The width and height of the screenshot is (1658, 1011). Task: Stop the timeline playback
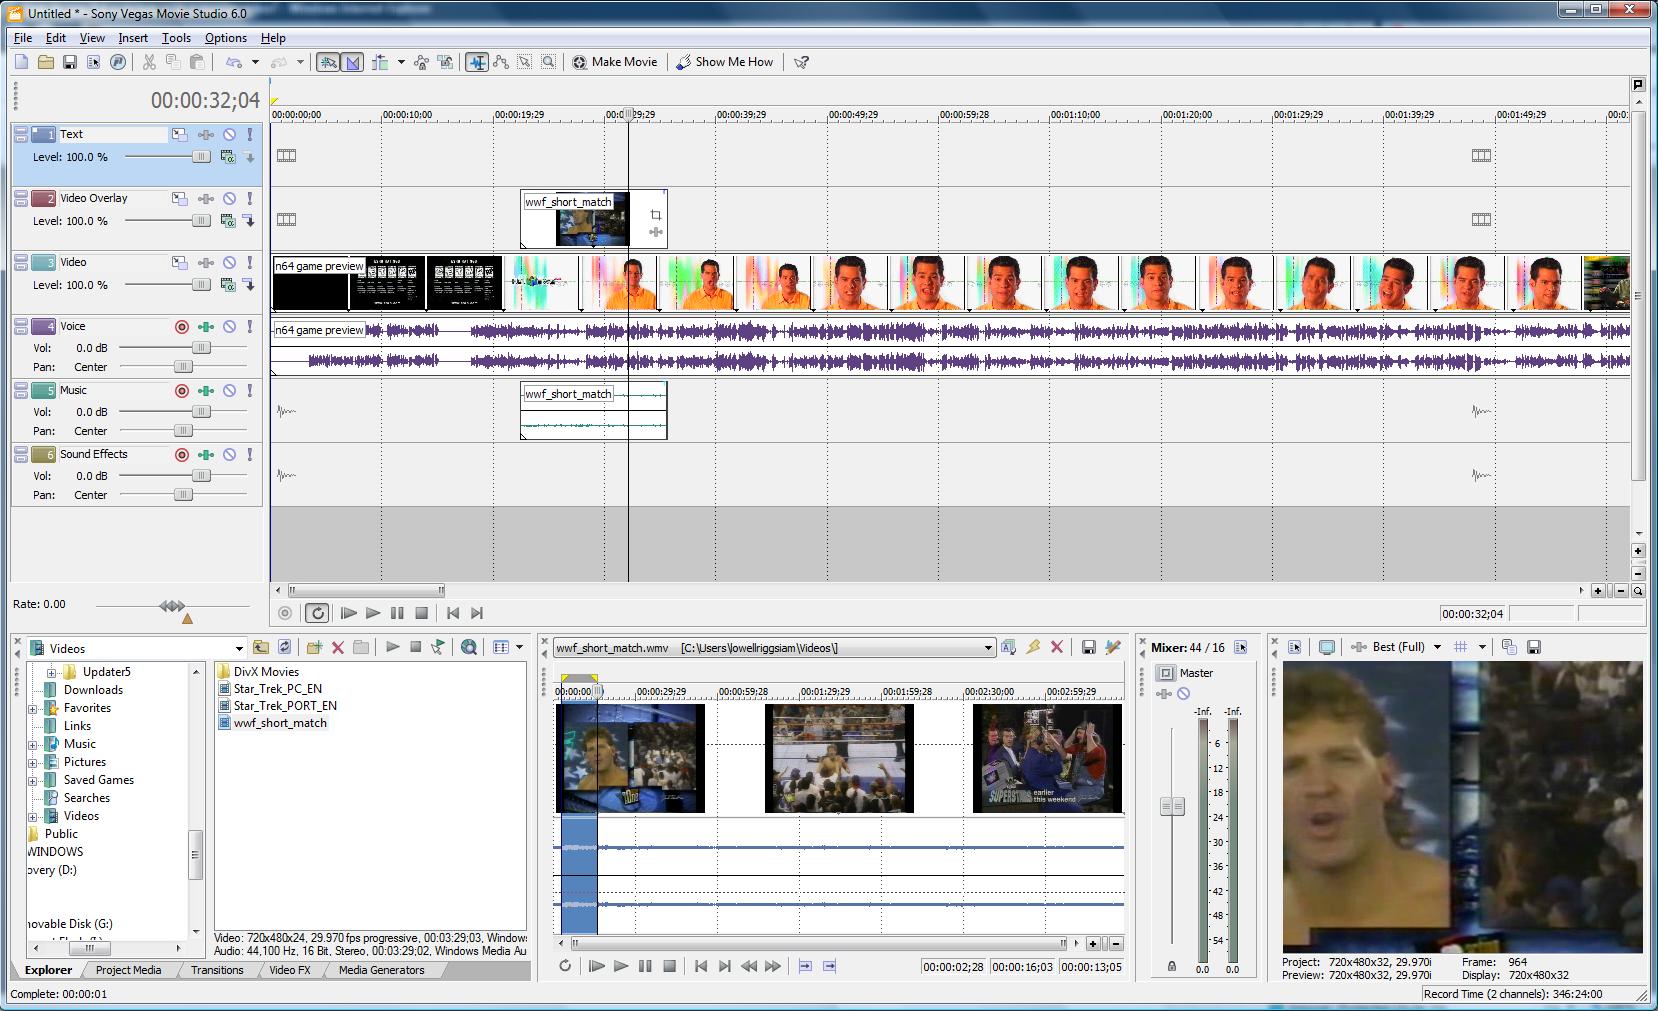tap(422, 613)
